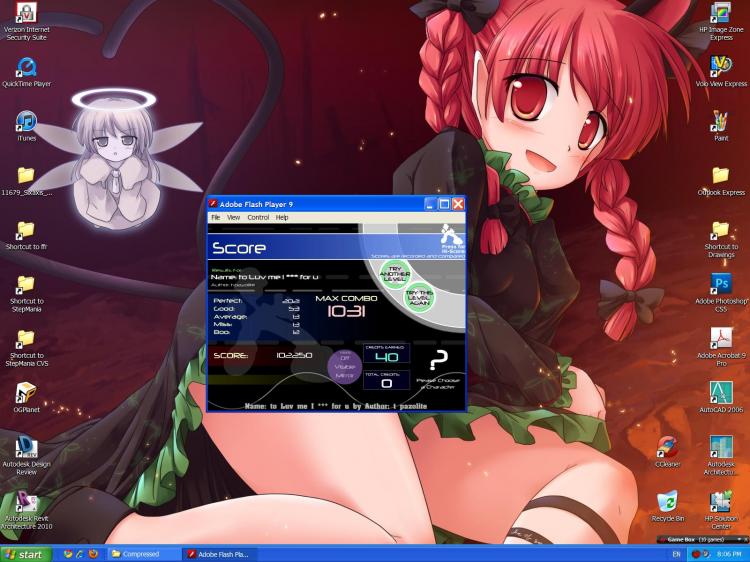Select the 11679_Sixaxis folder on desktop

click(26, 181)
